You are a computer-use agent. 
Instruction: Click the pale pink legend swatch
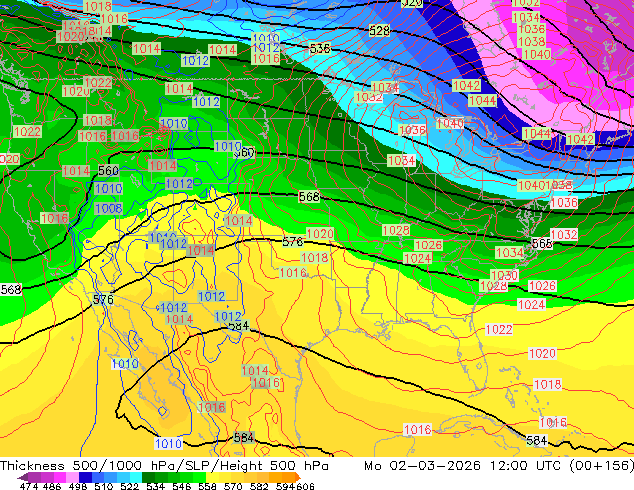tap(72, 477)
